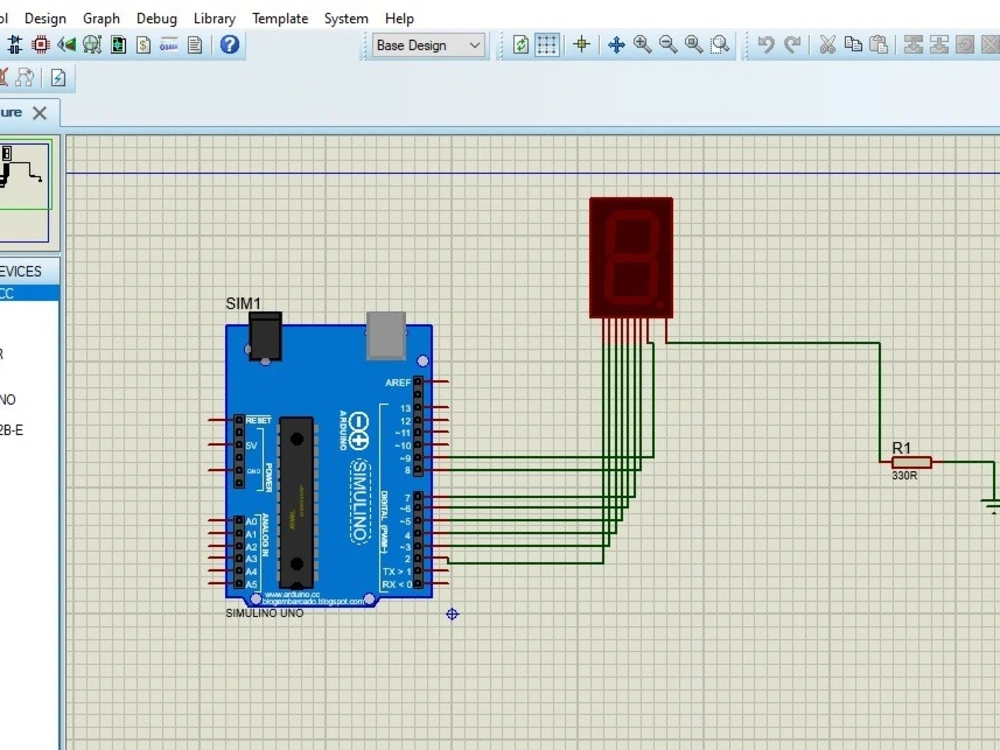Open the Project Notes document icon
The width and height of the screenshot is (1000, 750).
click(195, 45)
